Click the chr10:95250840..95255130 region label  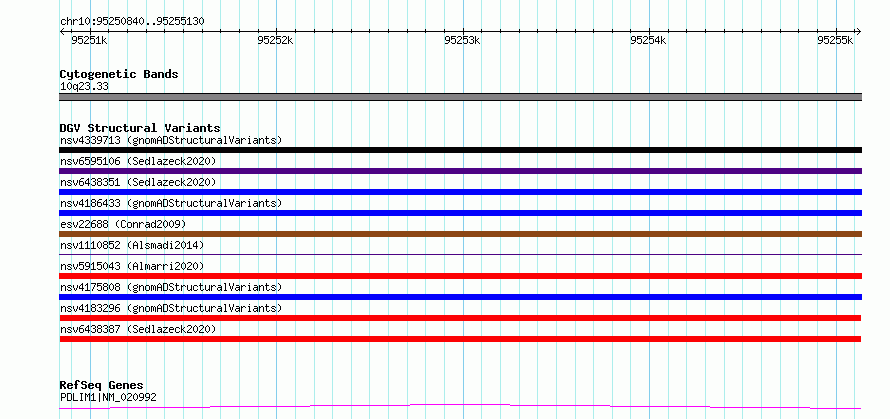click(x=132, y=22)
